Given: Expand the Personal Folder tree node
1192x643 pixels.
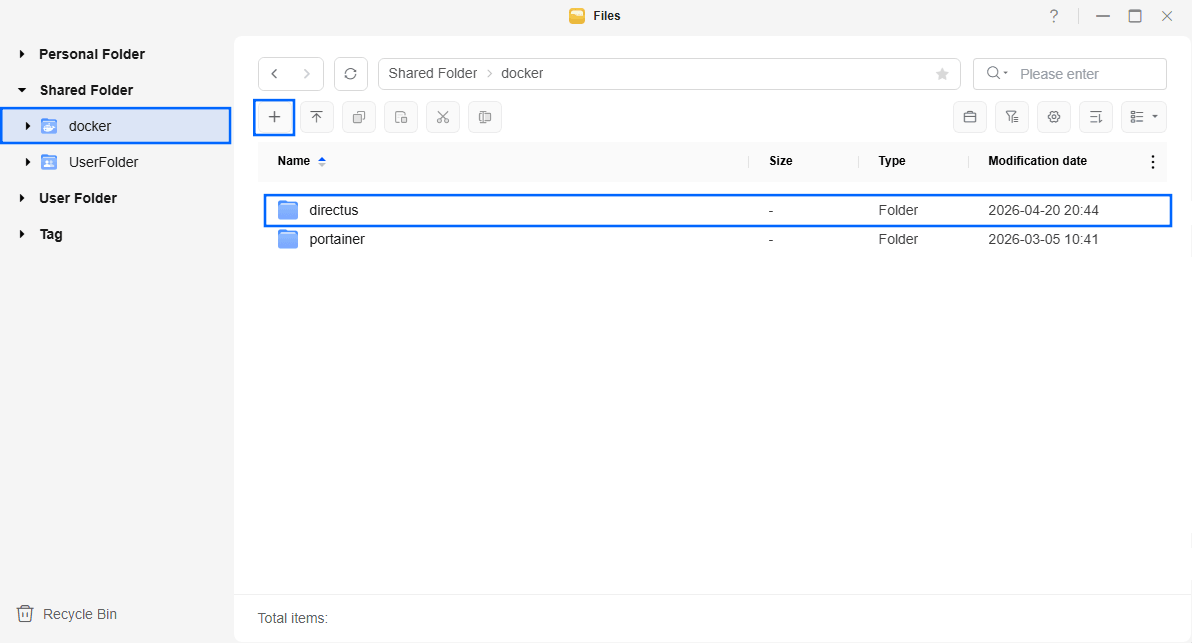Looking at the screenshot, I should coord(22,54).
